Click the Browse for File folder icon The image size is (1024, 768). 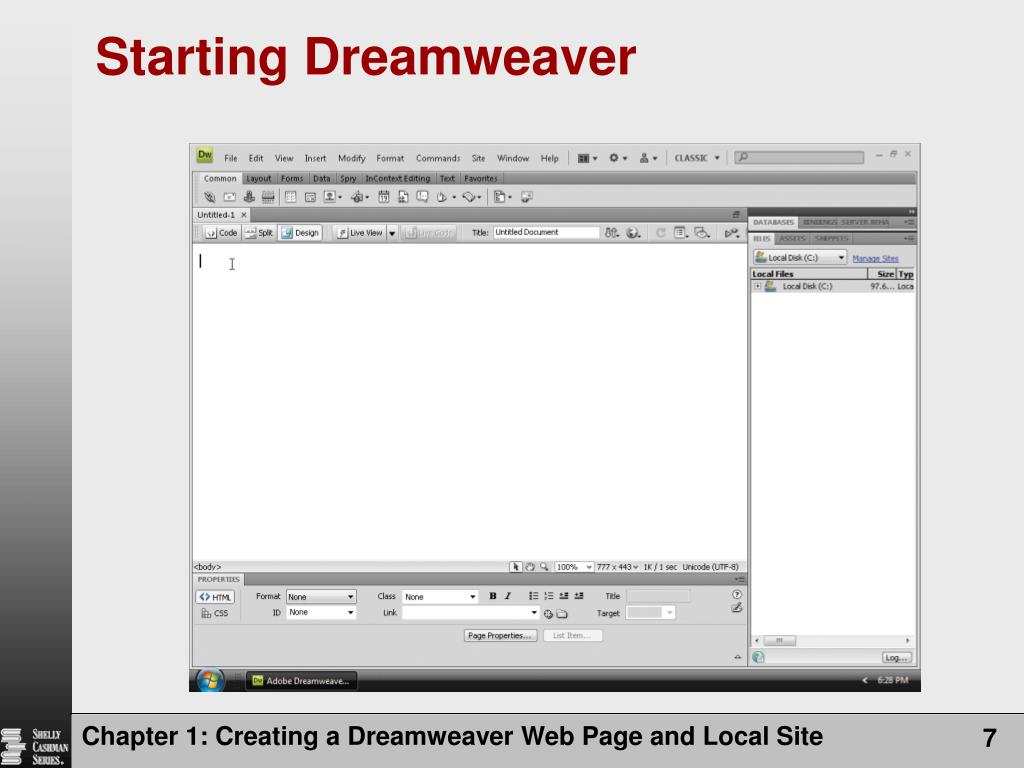562,614
